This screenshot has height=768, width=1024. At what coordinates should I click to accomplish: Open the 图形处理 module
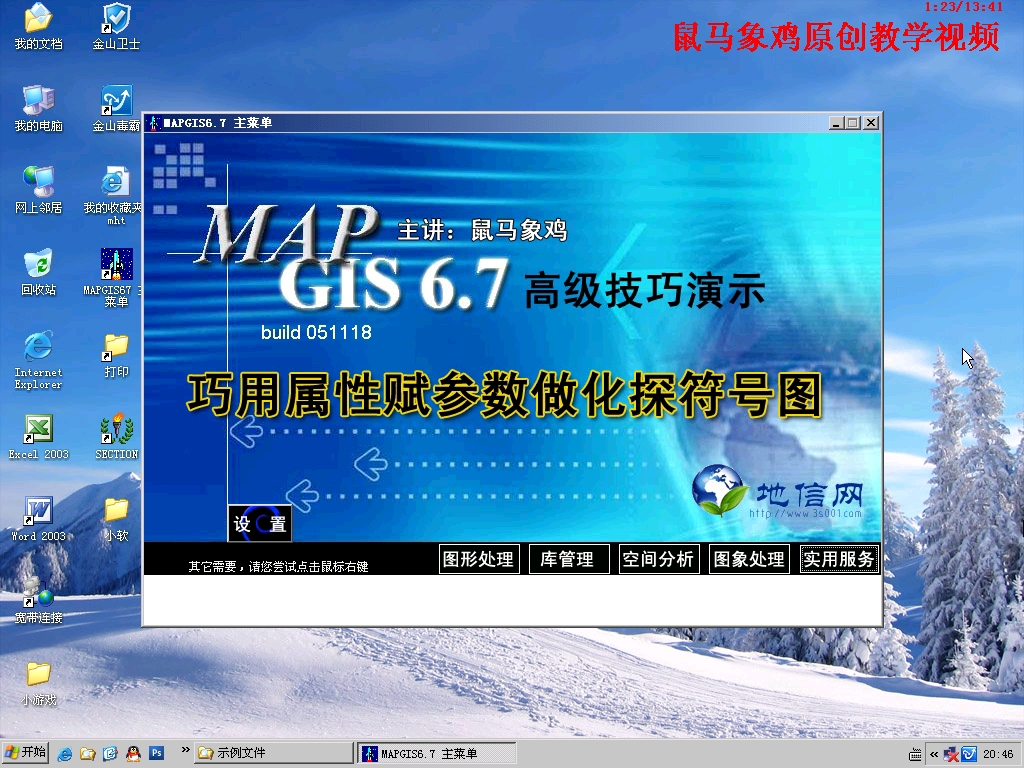pos(478,559)
